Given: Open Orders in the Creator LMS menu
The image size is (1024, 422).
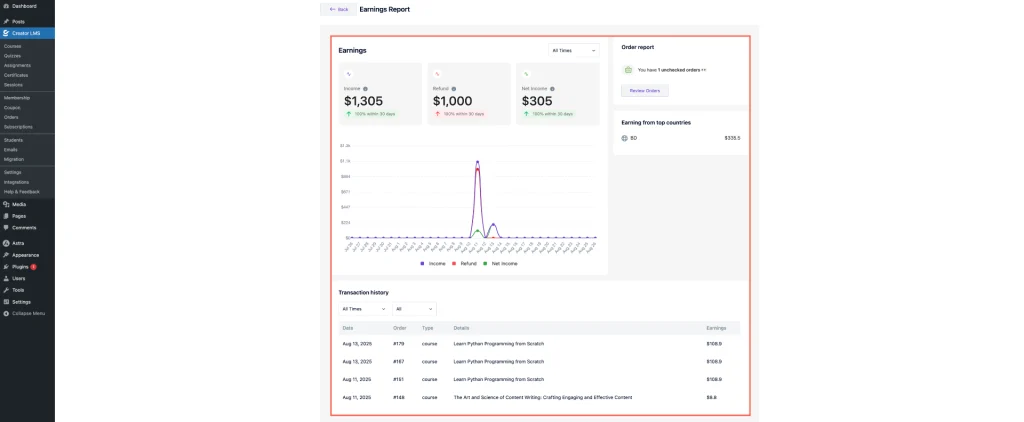Looking at the screenshot, I should tap(11, 117).
